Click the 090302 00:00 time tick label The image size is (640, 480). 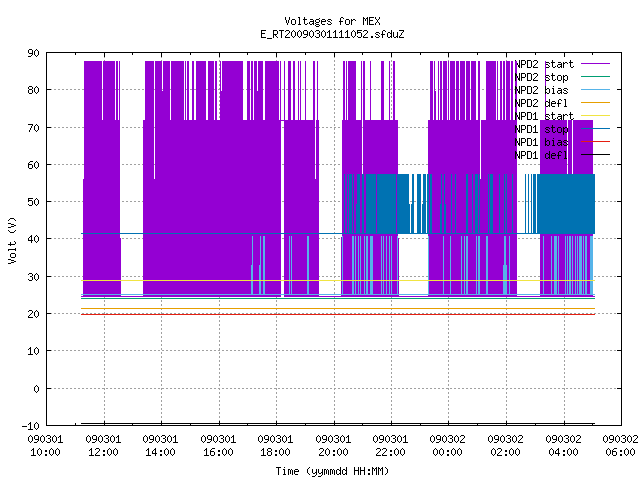(448, 446)
